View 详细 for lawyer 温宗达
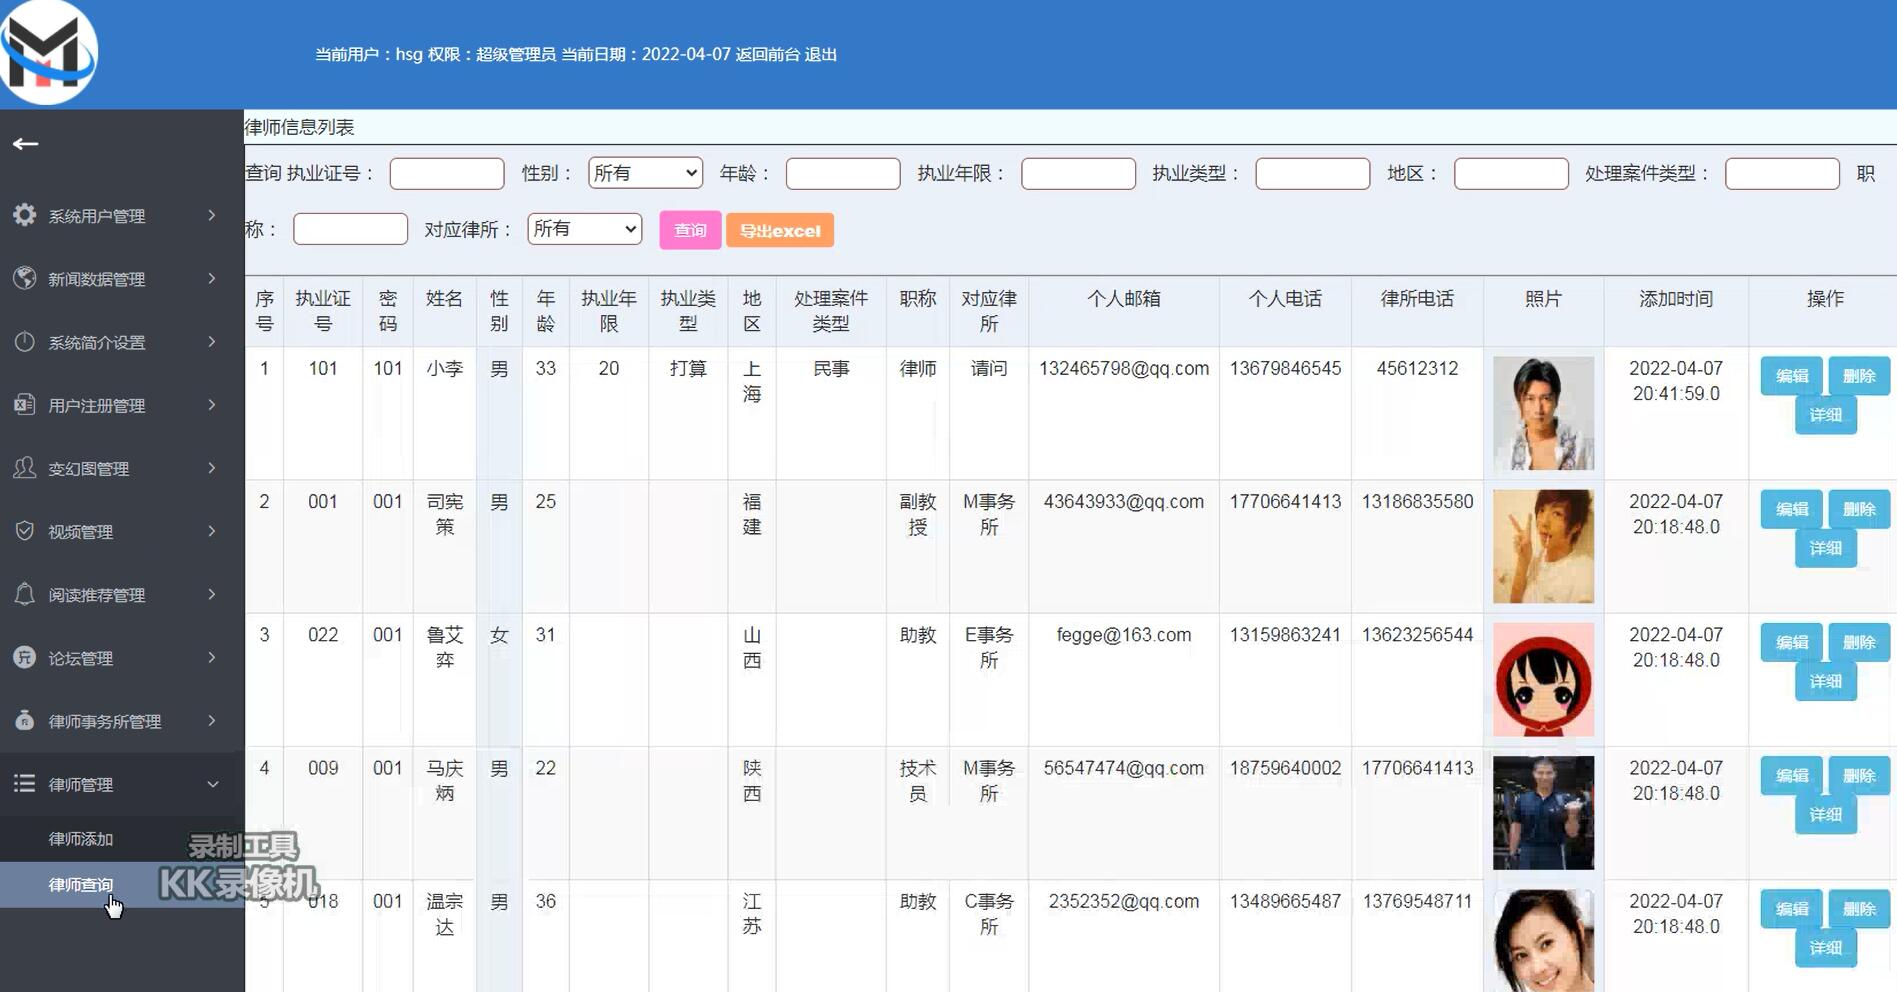This screenshot has width=1897, height=992. pyautogui.click(x=1825, y=947)
